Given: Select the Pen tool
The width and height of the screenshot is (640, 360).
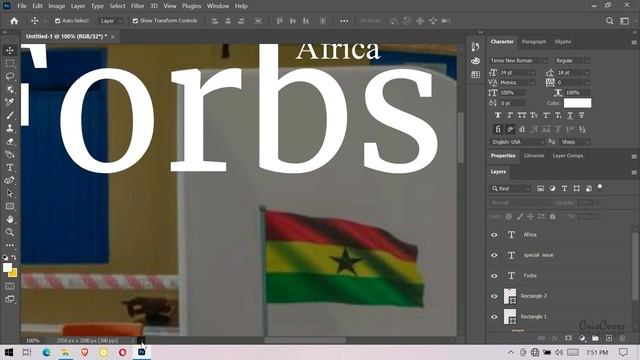Looking at the screenshot, I should tap(10, 180).
